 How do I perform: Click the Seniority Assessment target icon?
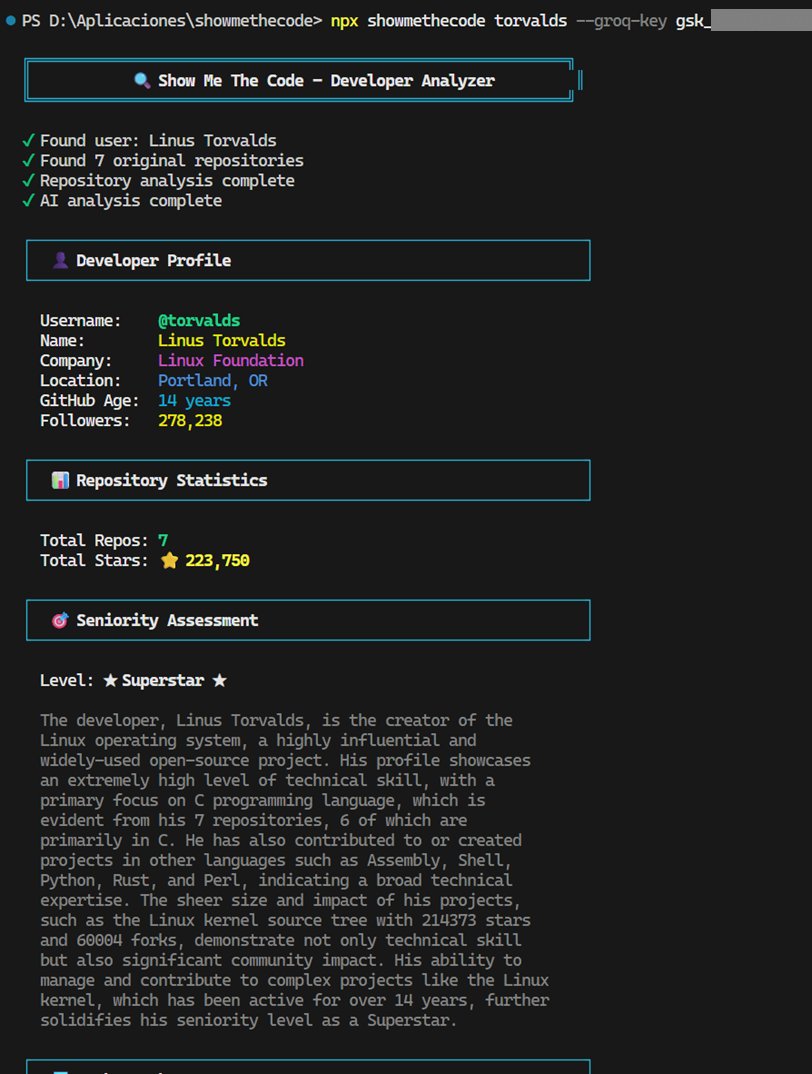(x=60, y=620)
